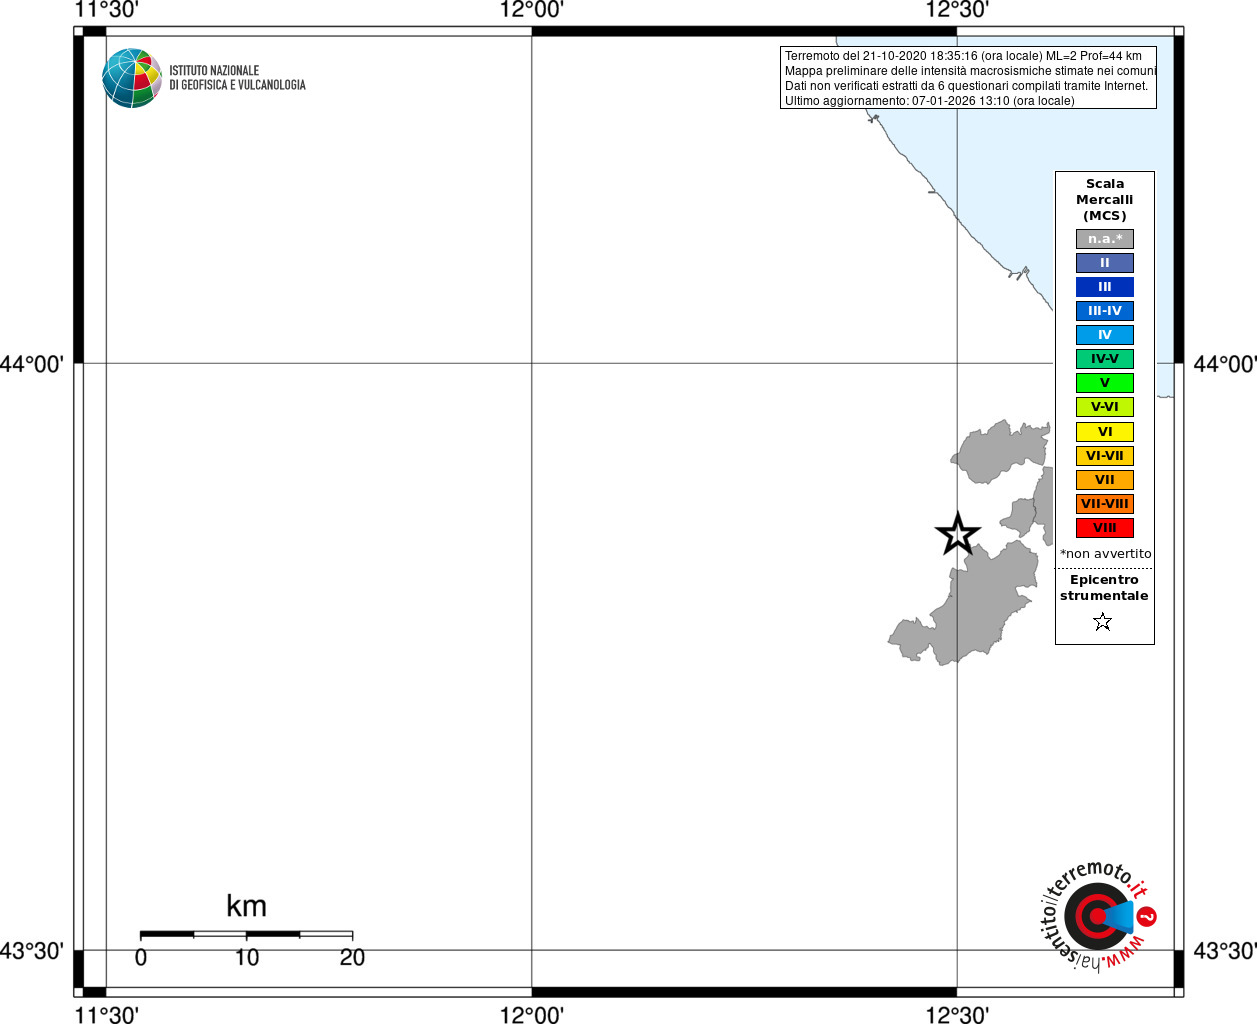Click the scale bar's 0 mark
The height and width of the screenshot is (1024, 1257).
141,958
